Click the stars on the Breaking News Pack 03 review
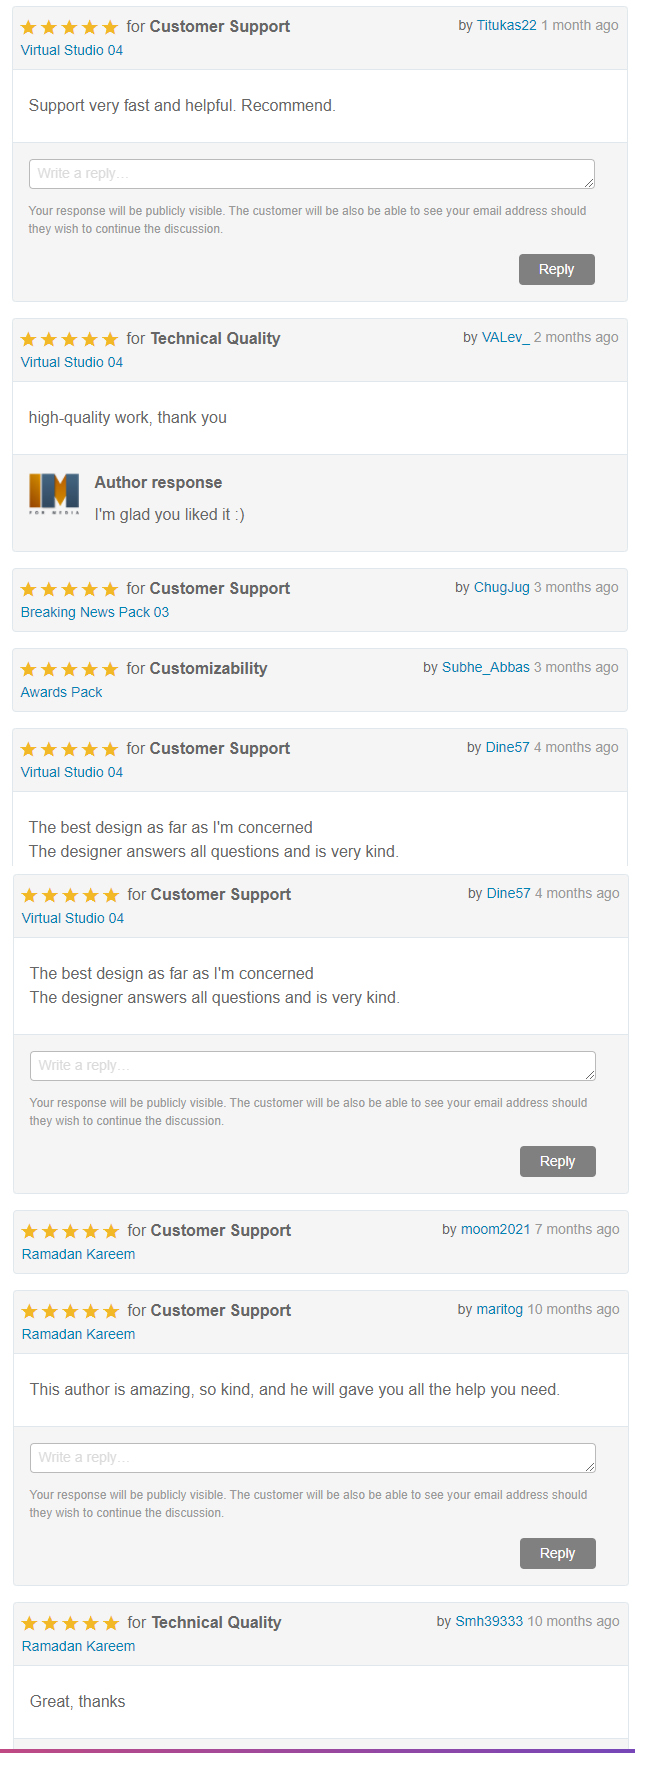Viewport: 645px width, 1767px height. (x=69, y=589)
